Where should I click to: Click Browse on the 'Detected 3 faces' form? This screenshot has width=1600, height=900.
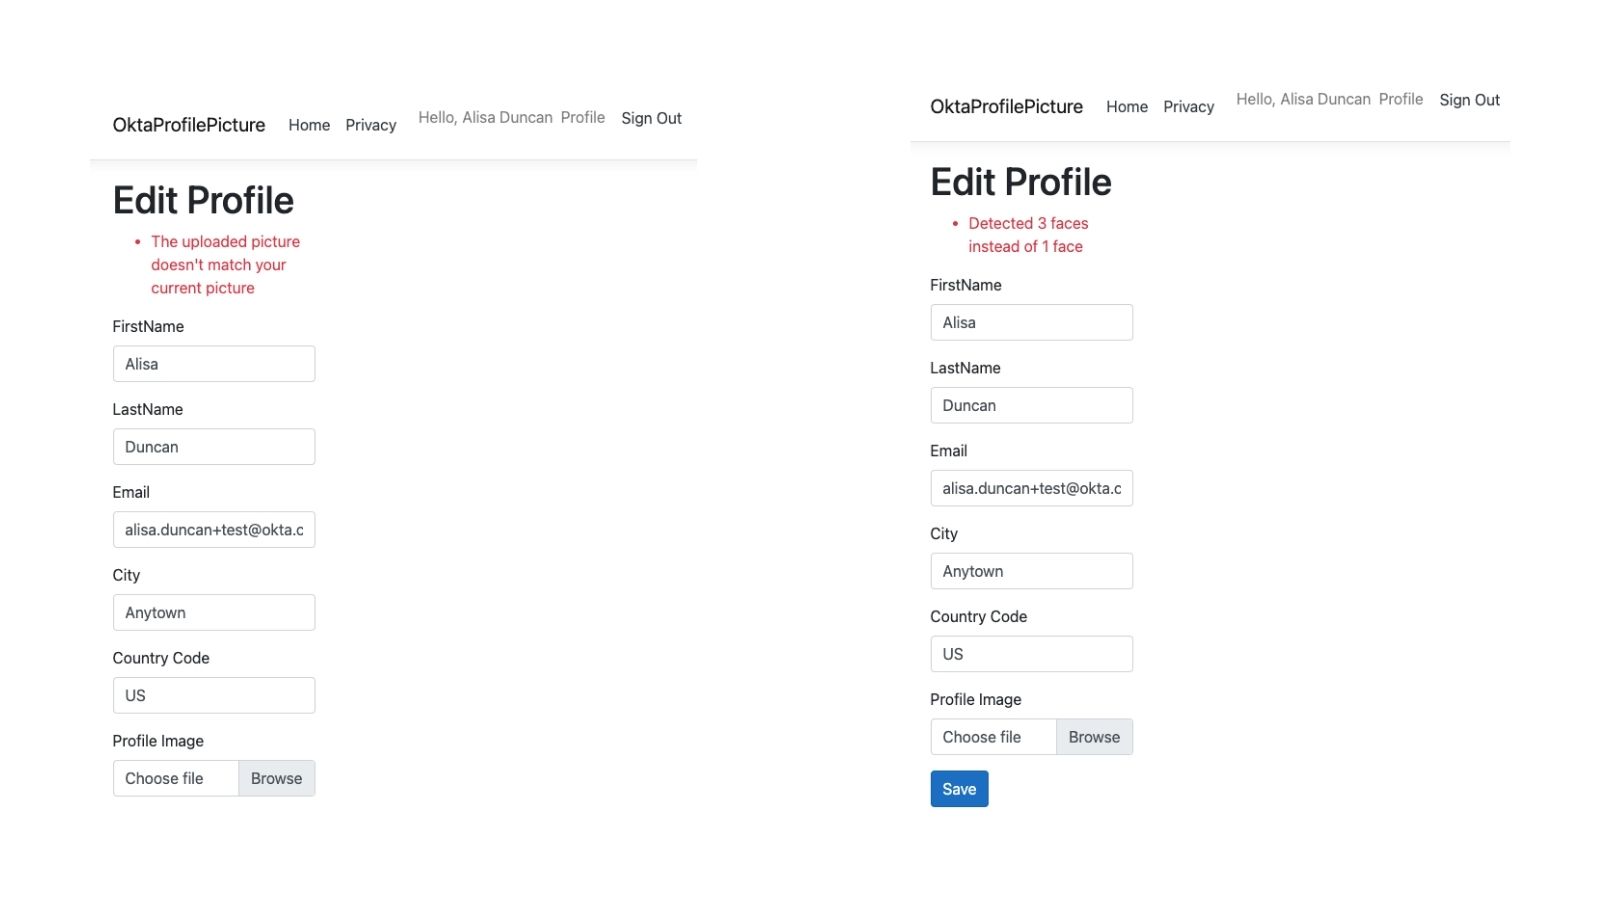pyautogui.click(x=1093, y=737)
